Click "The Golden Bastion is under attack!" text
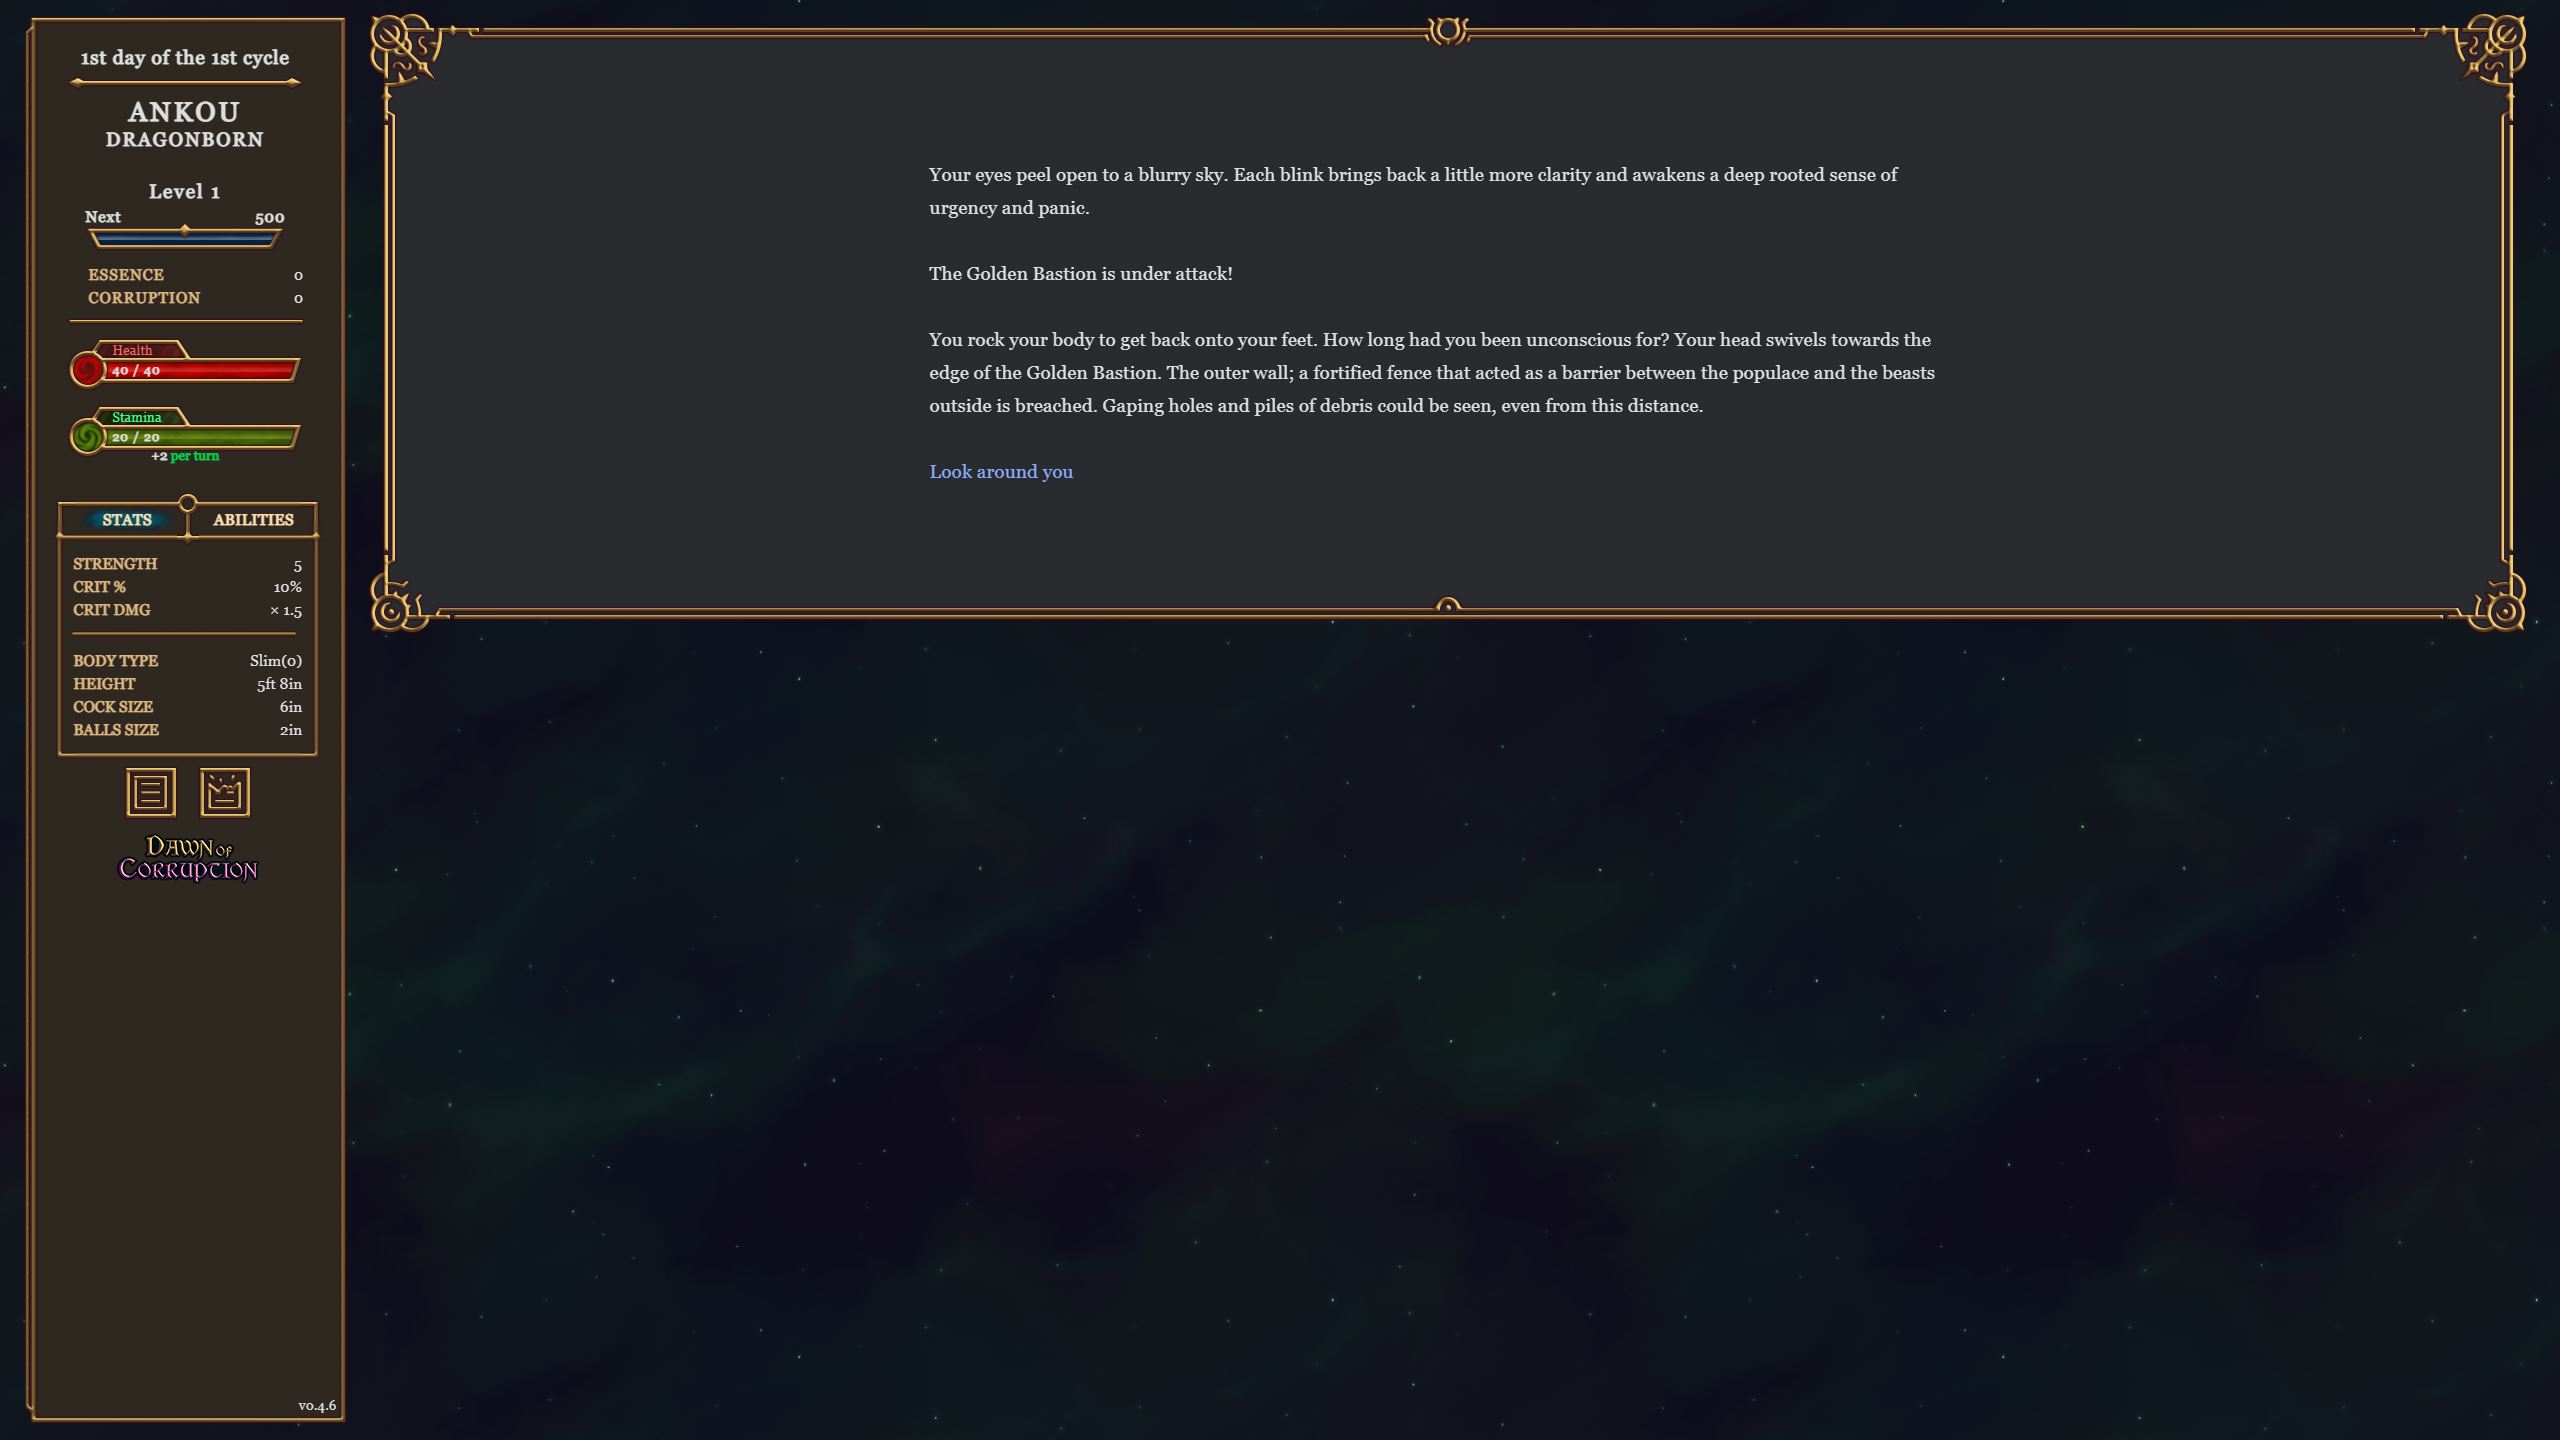The width and height of the screenshot is (2560, 1440). point(1080,274)
